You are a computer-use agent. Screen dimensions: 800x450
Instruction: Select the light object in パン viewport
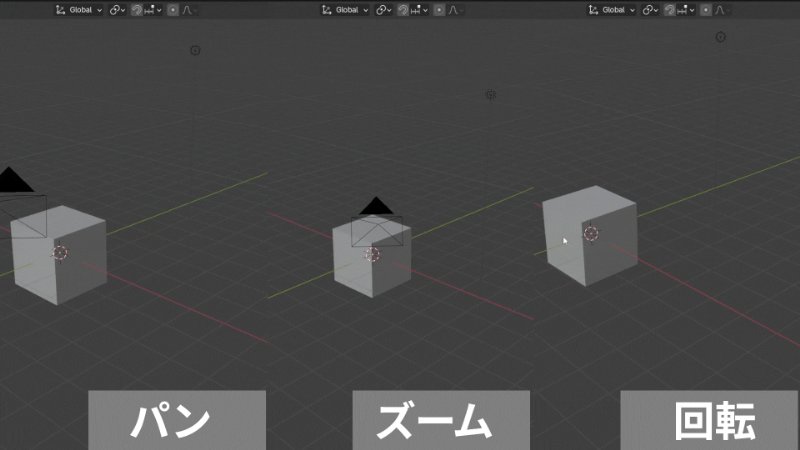pos(195,50)
